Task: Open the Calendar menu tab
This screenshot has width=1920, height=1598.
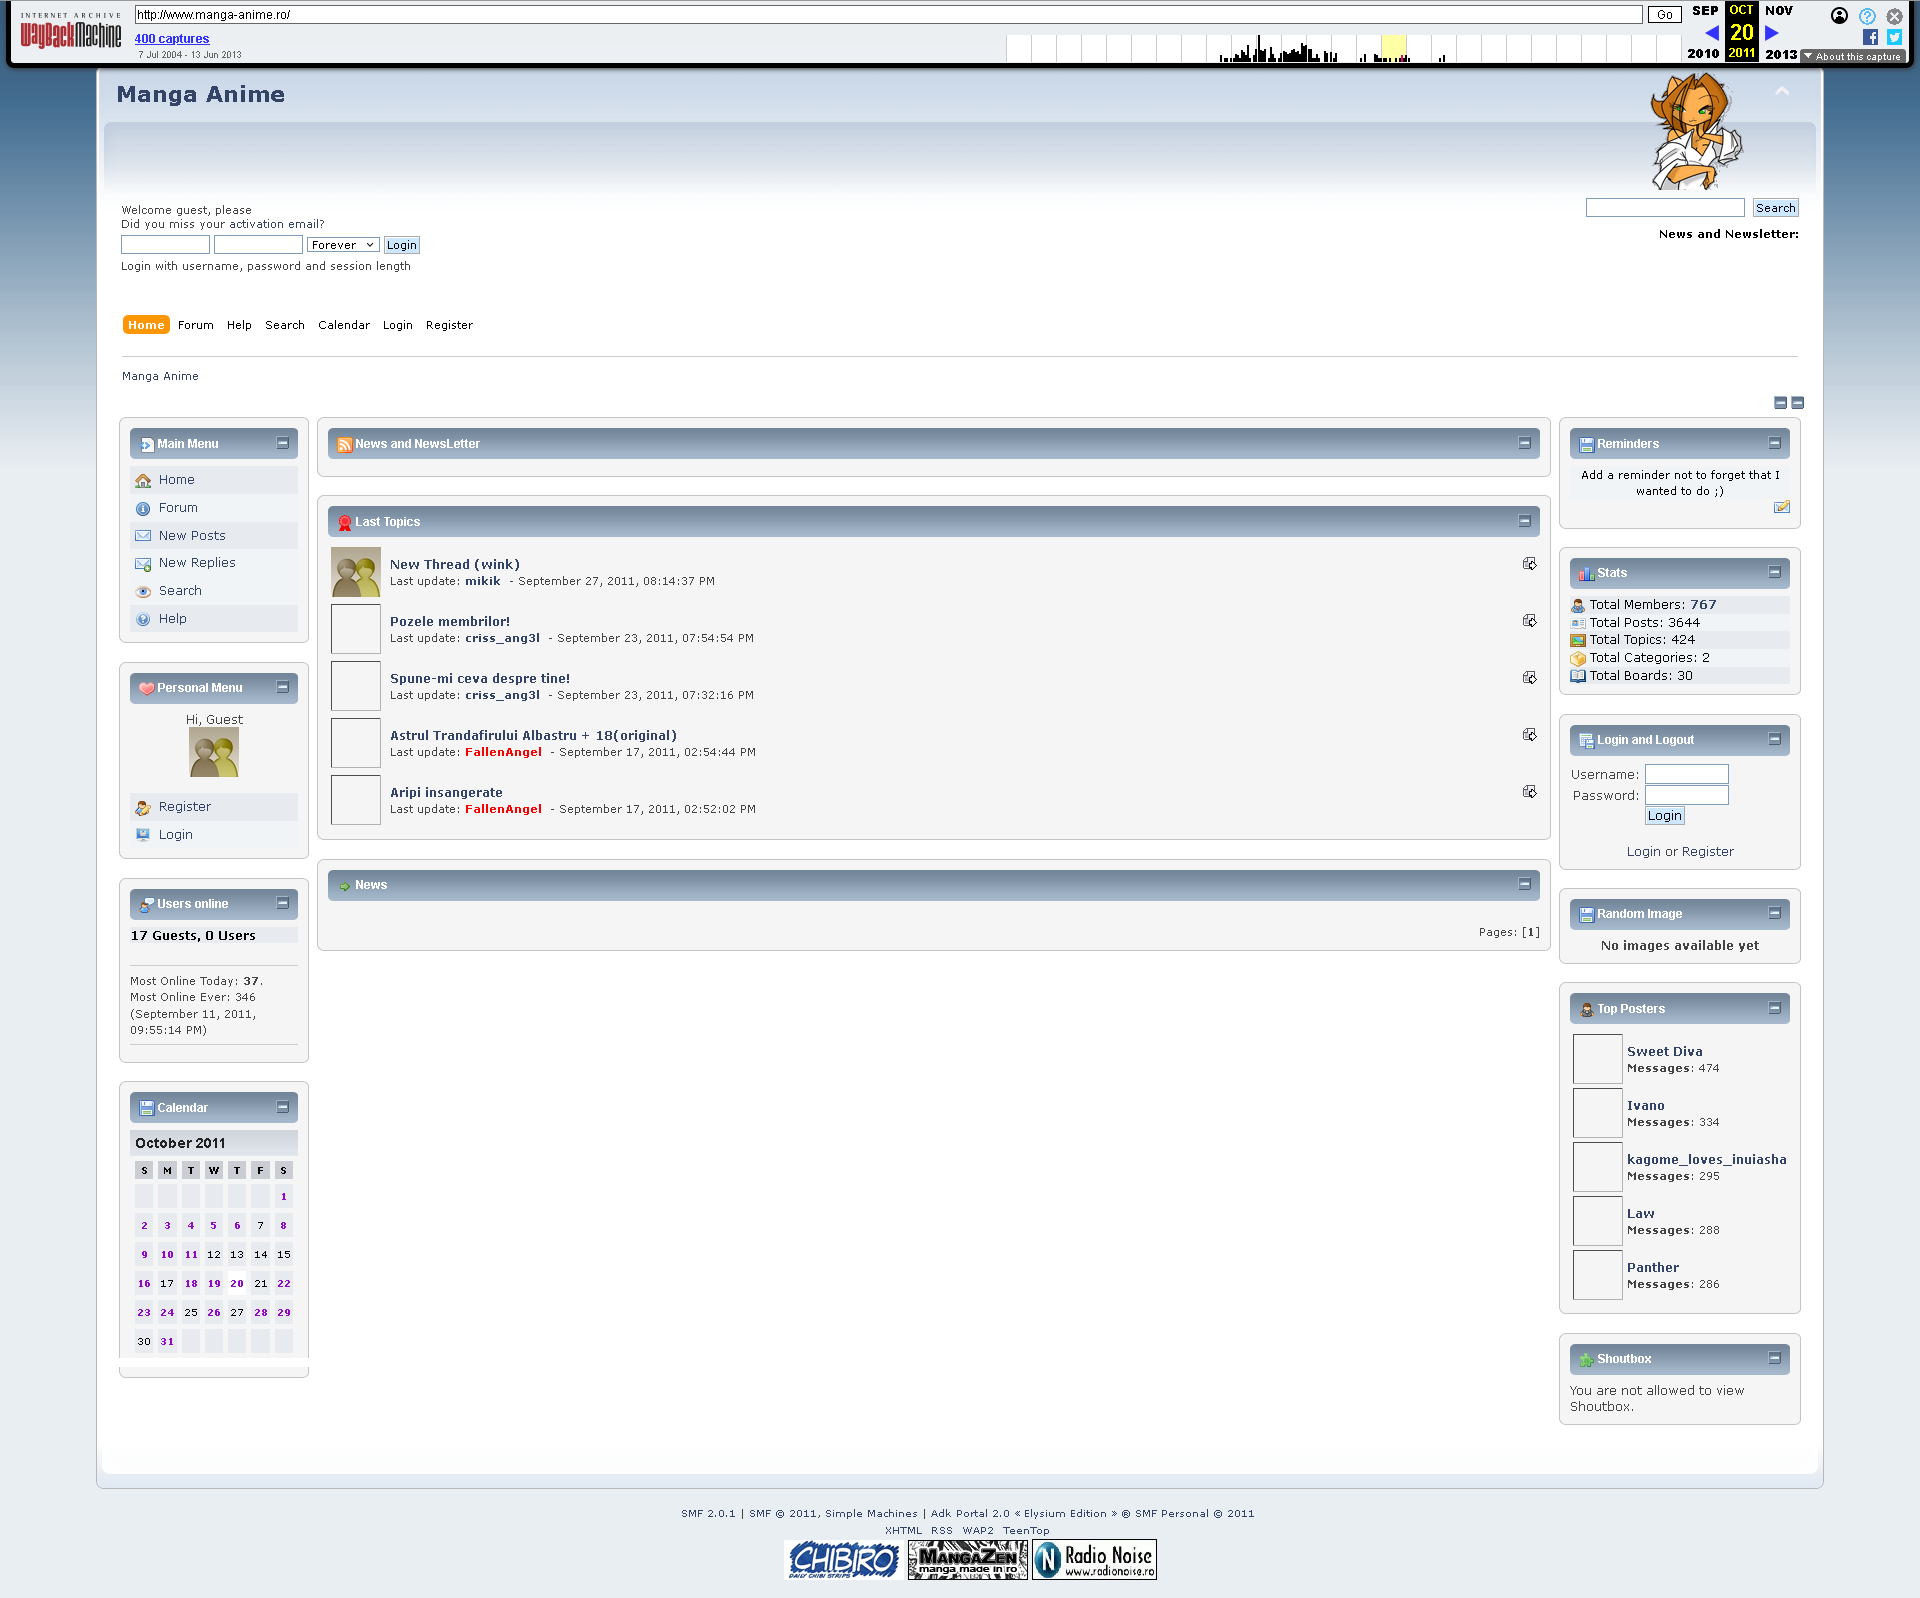Action: 343,325
